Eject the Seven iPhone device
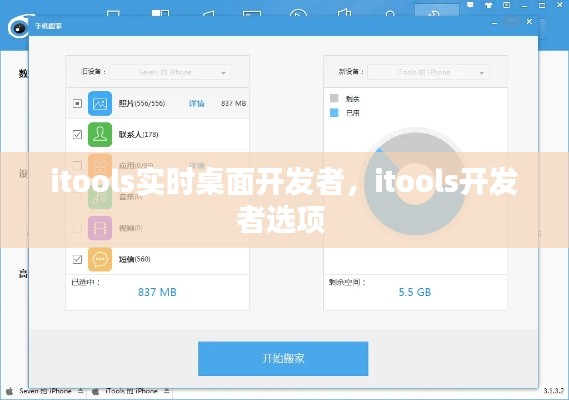The image size is (569, 400). coord(81,391)
